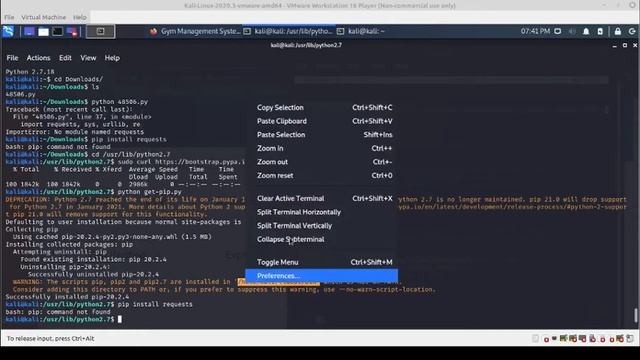This screenshot has width=640, height=360.
Task: Minimize the terminal window
Action: (x=615, y=46)
